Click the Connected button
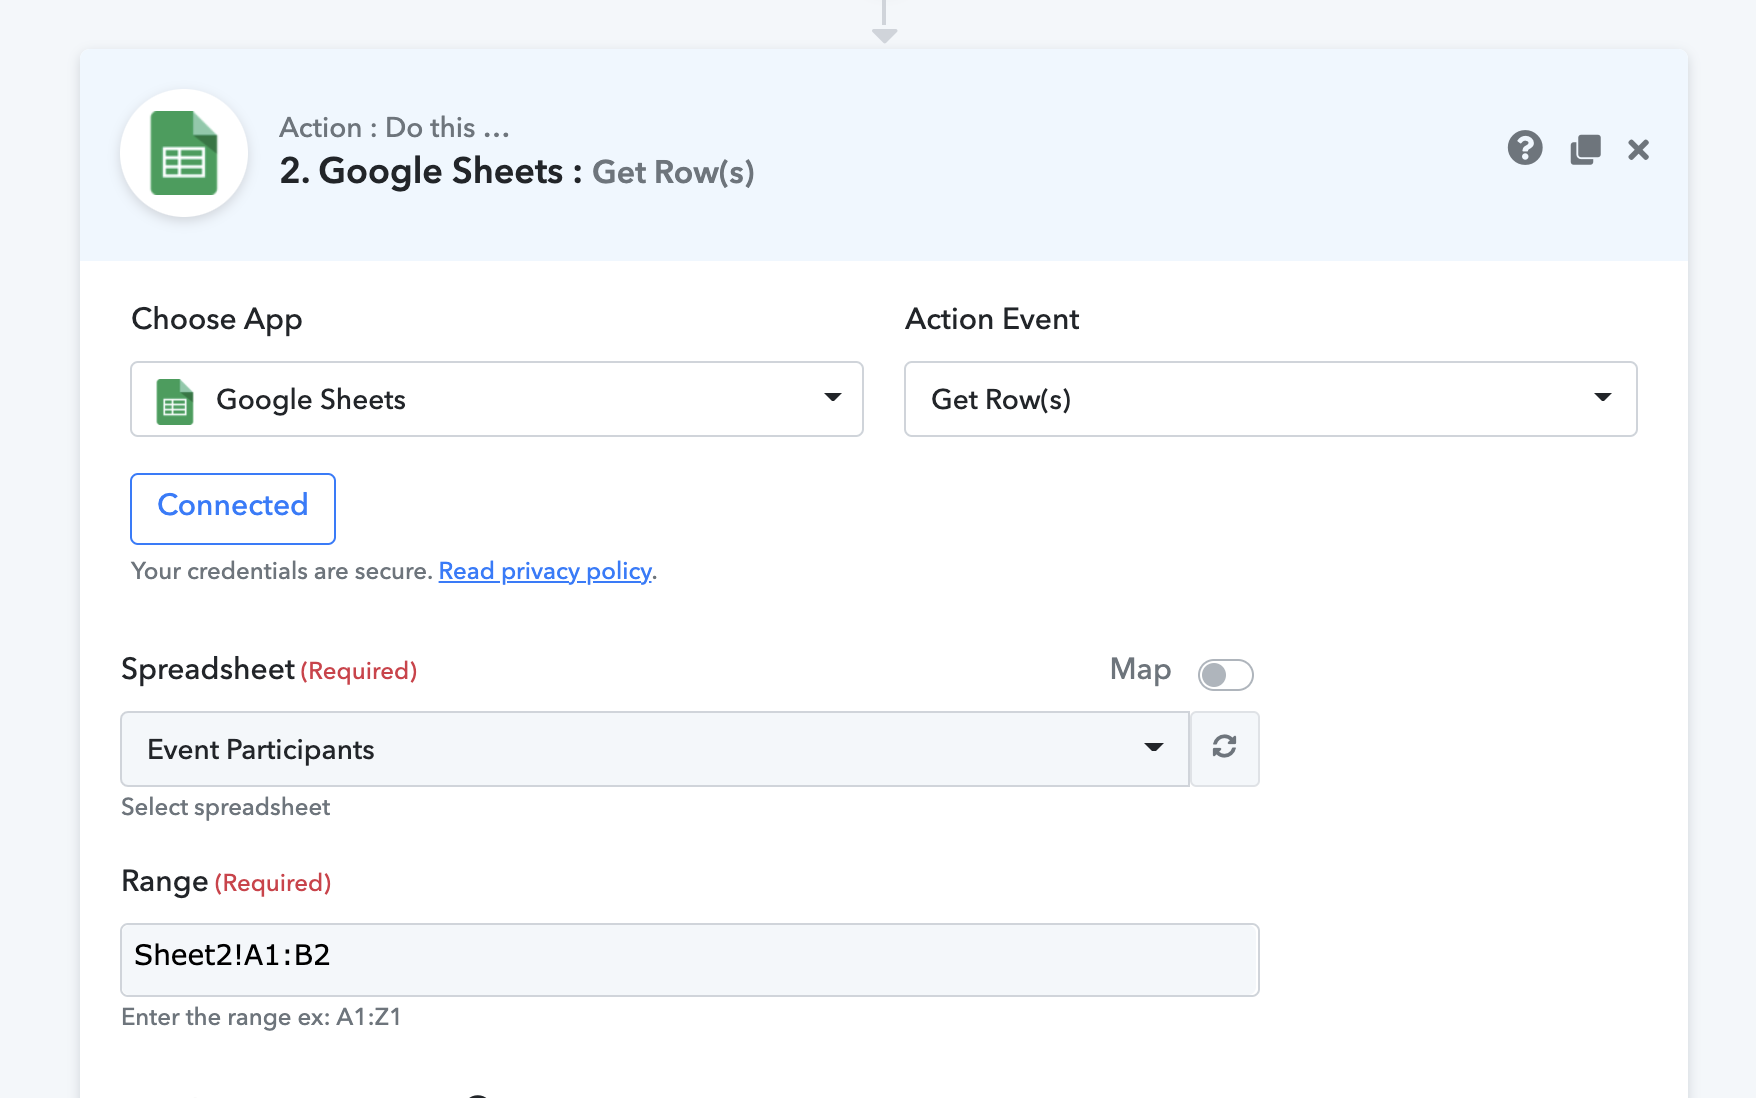Viewport: 1756px width, 1098px height. pos(233,509)
